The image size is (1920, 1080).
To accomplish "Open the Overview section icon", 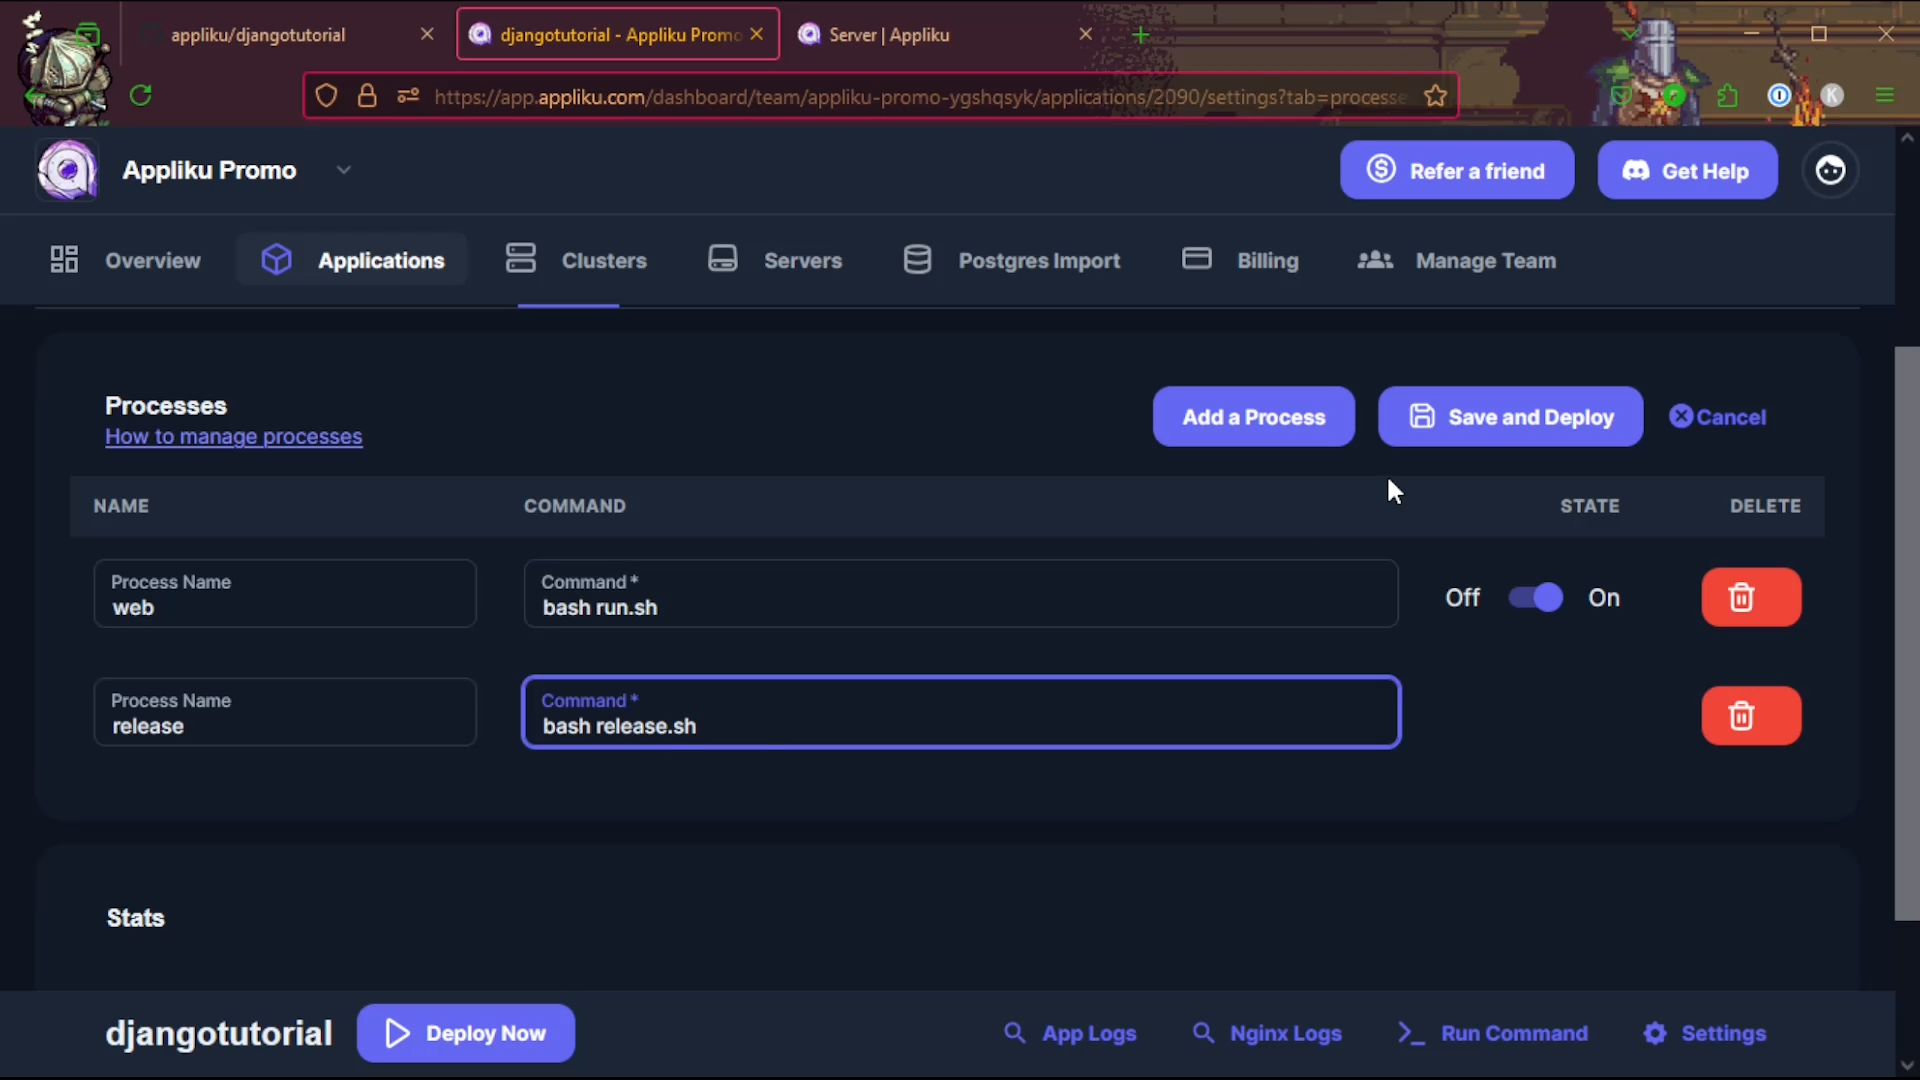I will pos(63,259).
